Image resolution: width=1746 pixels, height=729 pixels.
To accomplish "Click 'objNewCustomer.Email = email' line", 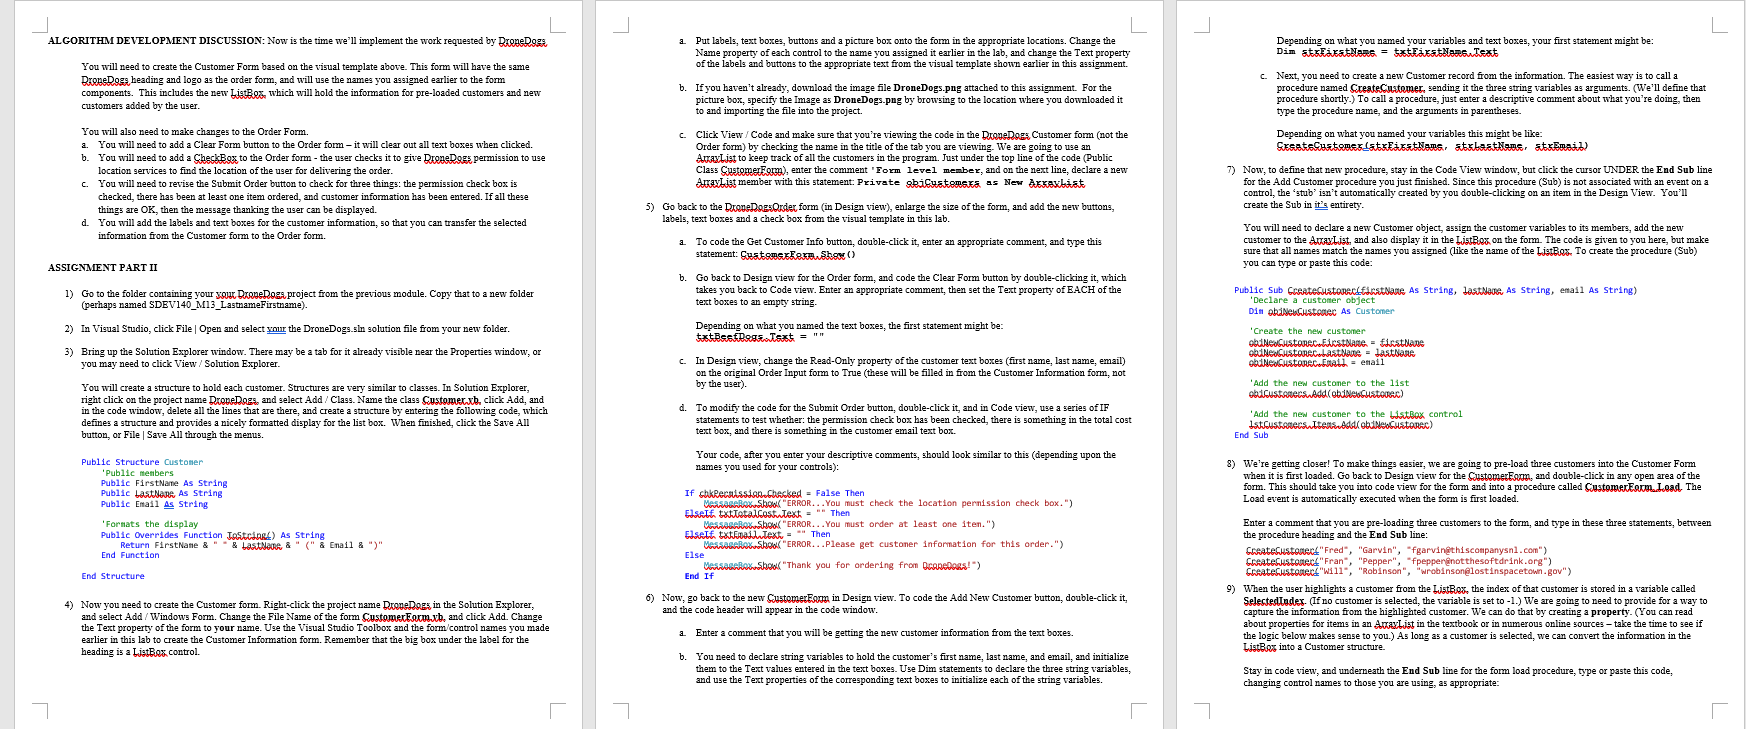I will 1317,362.
